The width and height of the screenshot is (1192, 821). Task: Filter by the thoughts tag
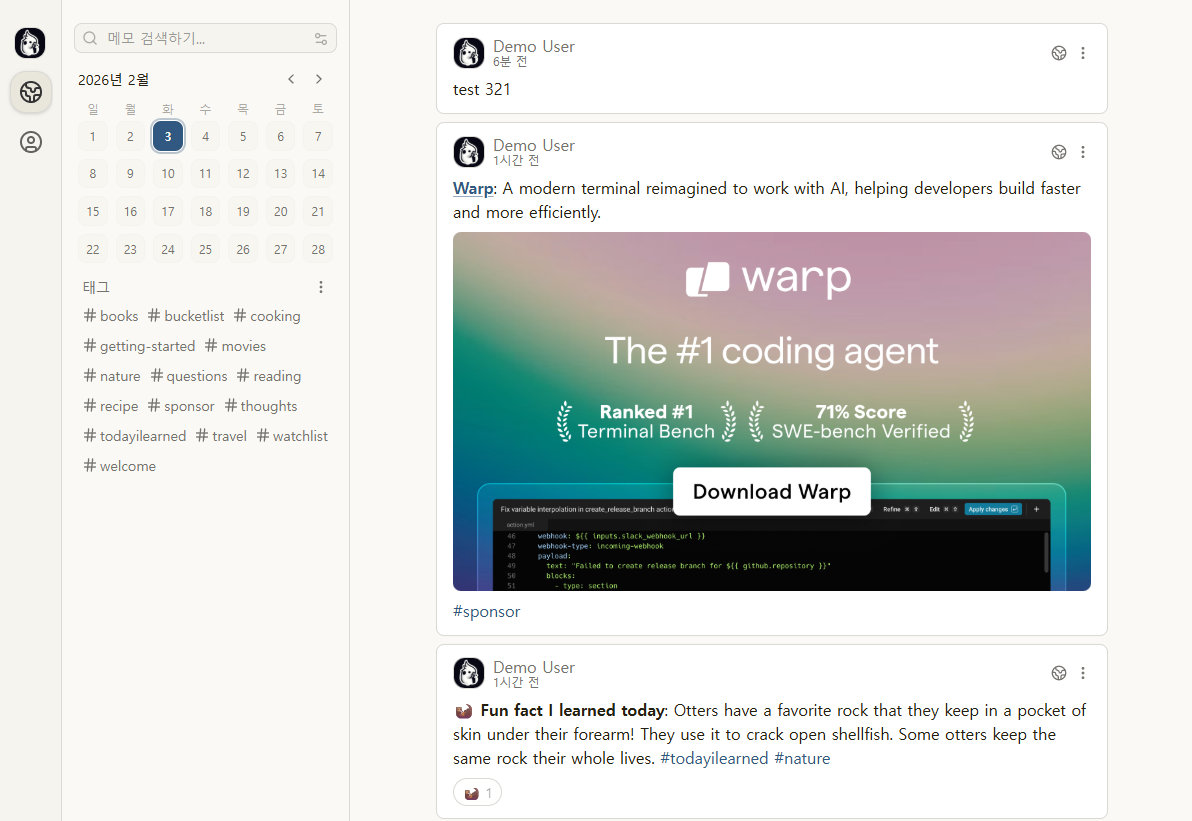261,406
